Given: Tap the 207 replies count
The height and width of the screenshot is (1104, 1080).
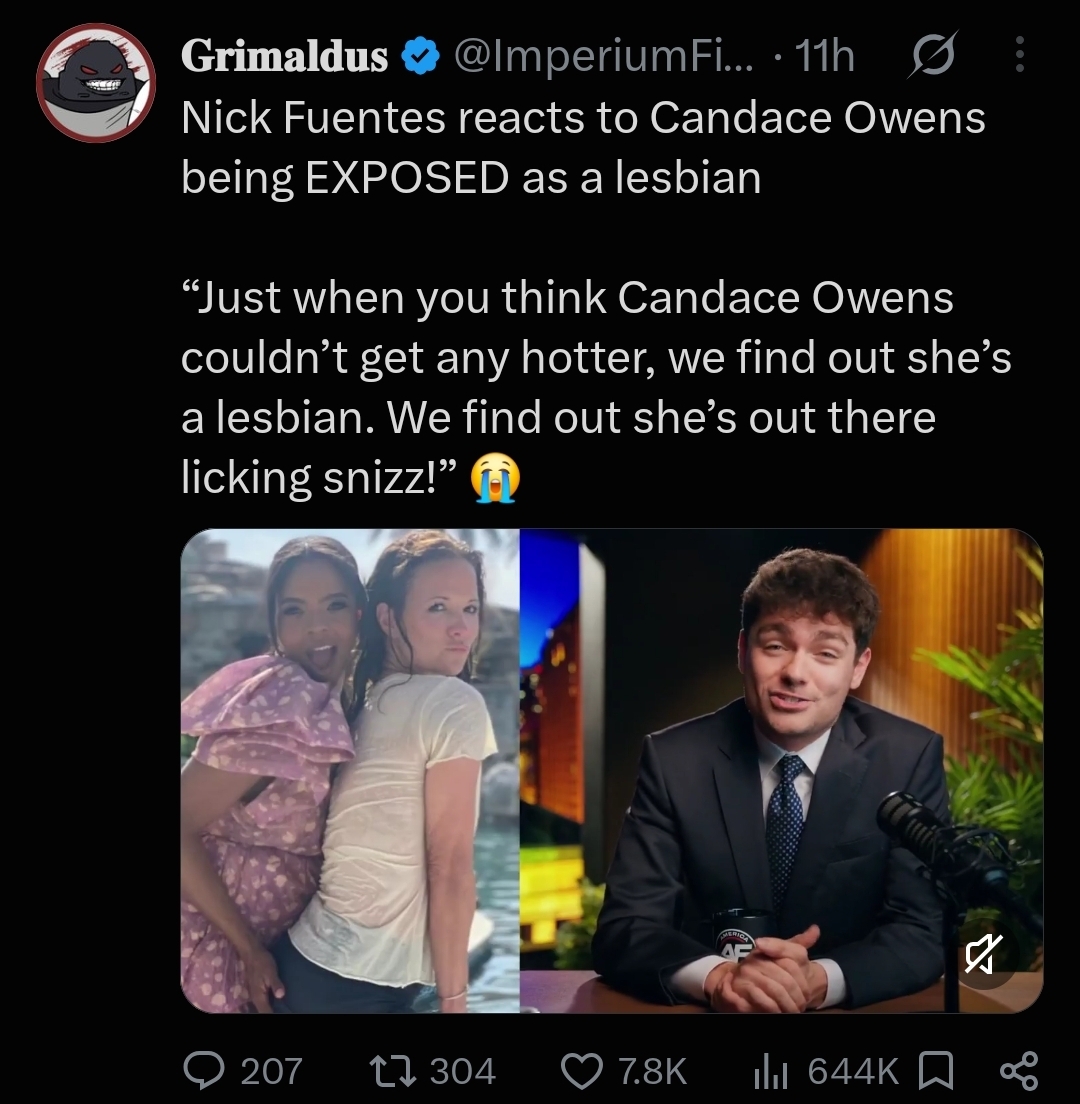Looking at the screenshot, I should (x=271, y=1071).
